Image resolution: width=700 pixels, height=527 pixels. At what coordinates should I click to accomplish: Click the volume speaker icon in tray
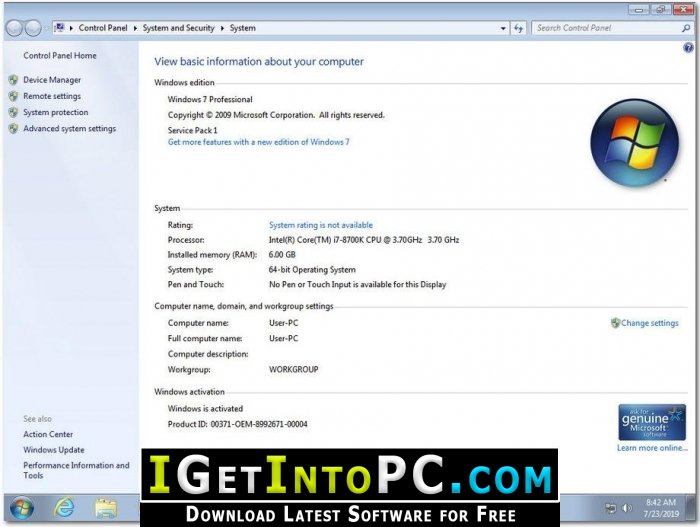tap(627, 508)
